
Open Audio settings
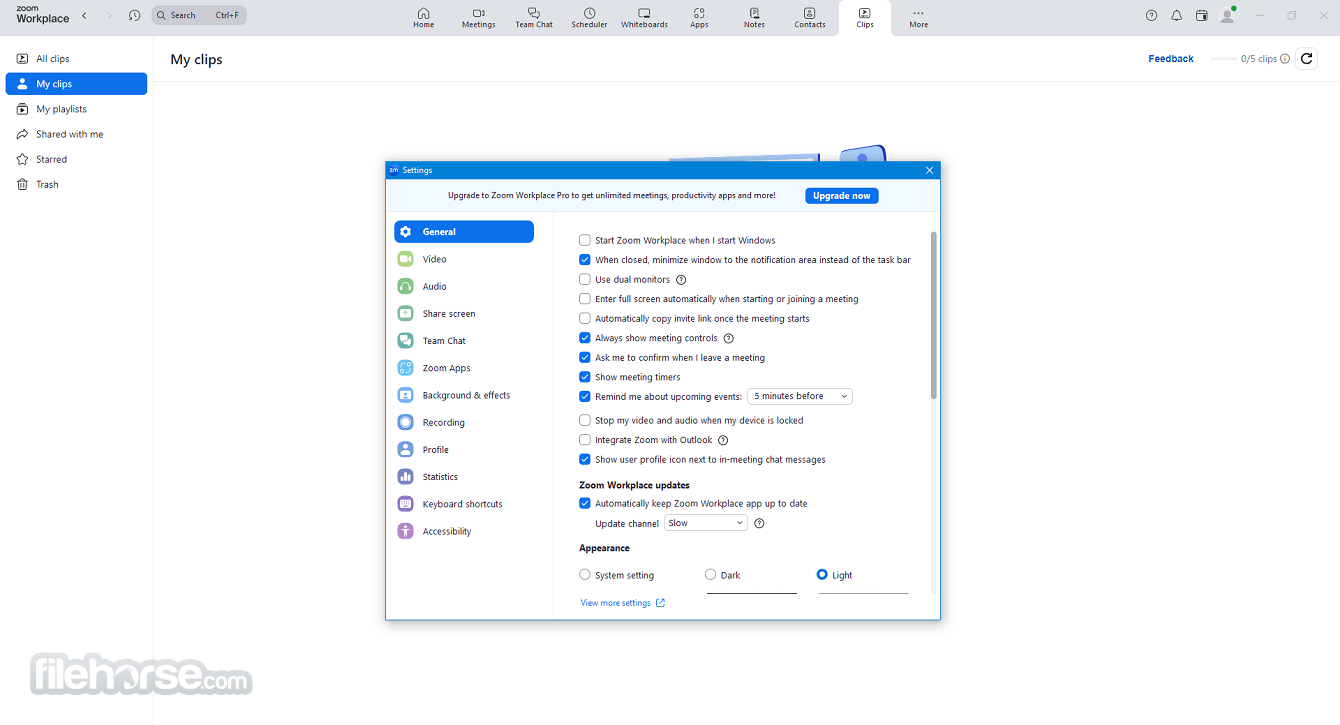(464, 286)
